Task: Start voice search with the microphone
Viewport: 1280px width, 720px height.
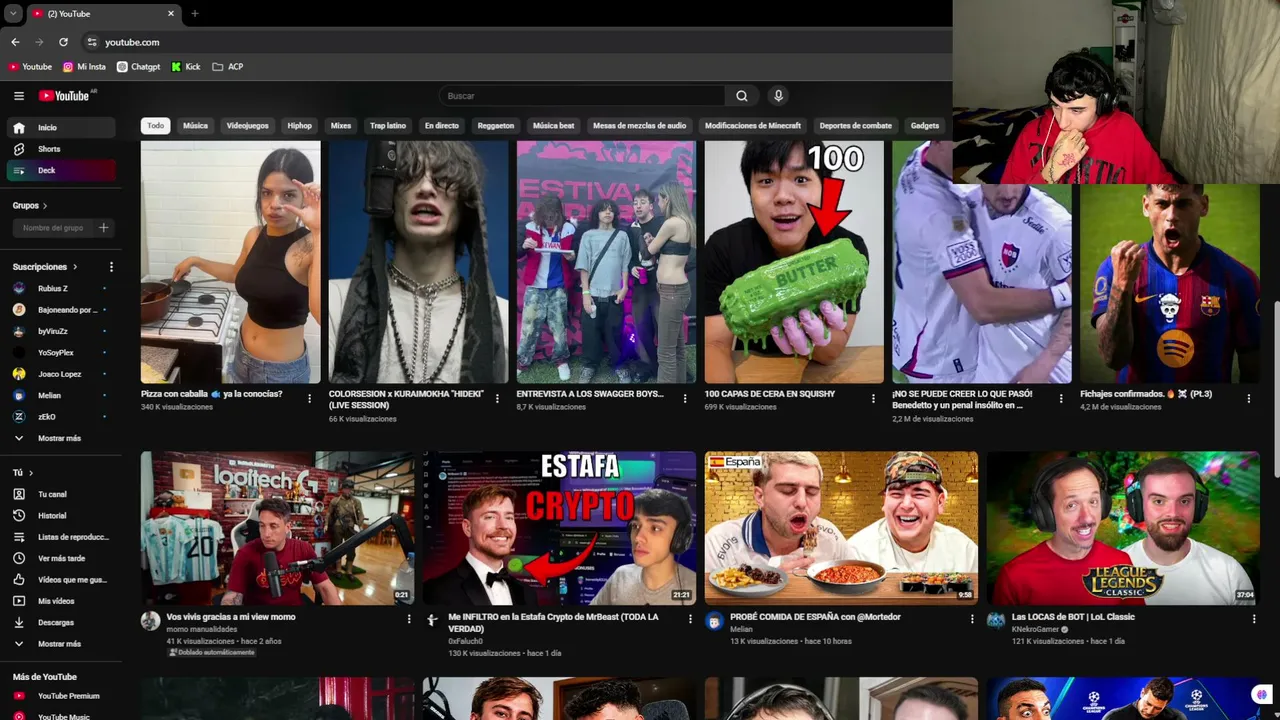Action: pyautogui.click(x=778, y=96)
